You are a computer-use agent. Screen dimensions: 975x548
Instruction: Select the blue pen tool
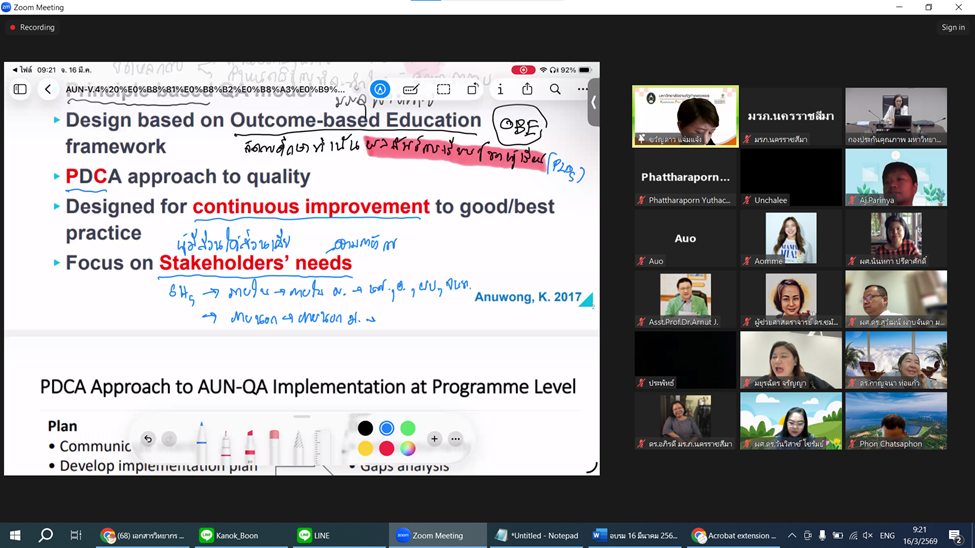199,440
